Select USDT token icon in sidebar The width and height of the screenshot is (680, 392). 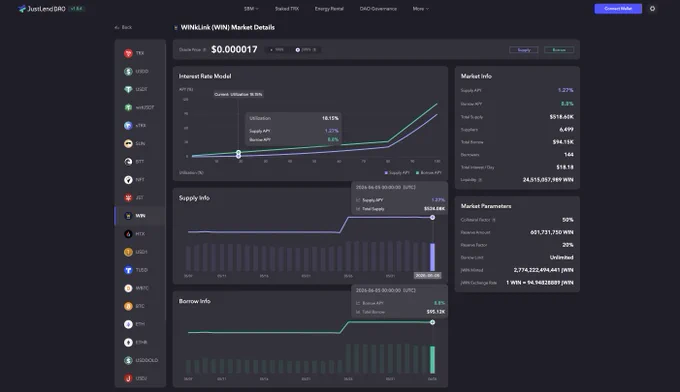[x=128, y=89]
